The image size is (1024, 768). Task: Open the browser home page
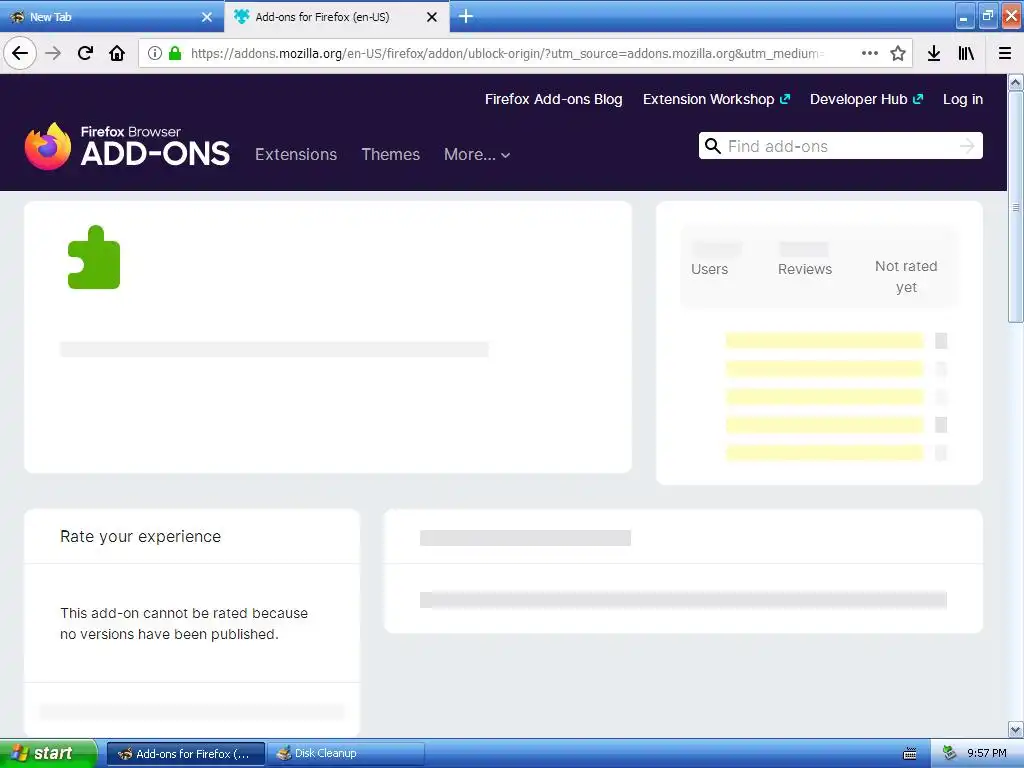[117, 53]
